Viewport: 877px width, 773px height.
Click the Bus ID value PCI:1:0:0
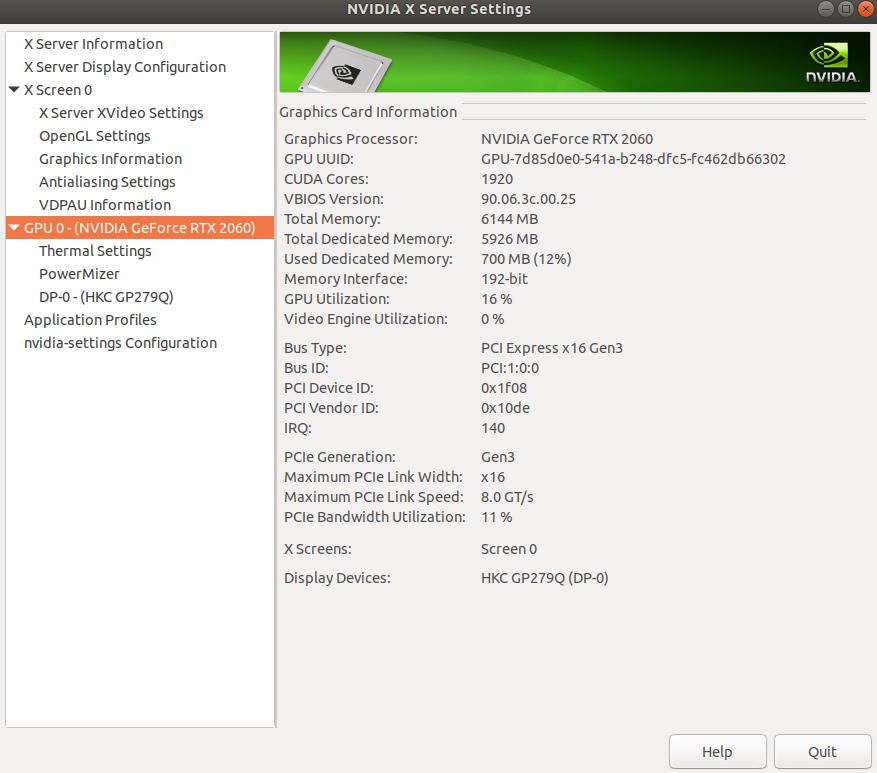click(x=510, y=368)
